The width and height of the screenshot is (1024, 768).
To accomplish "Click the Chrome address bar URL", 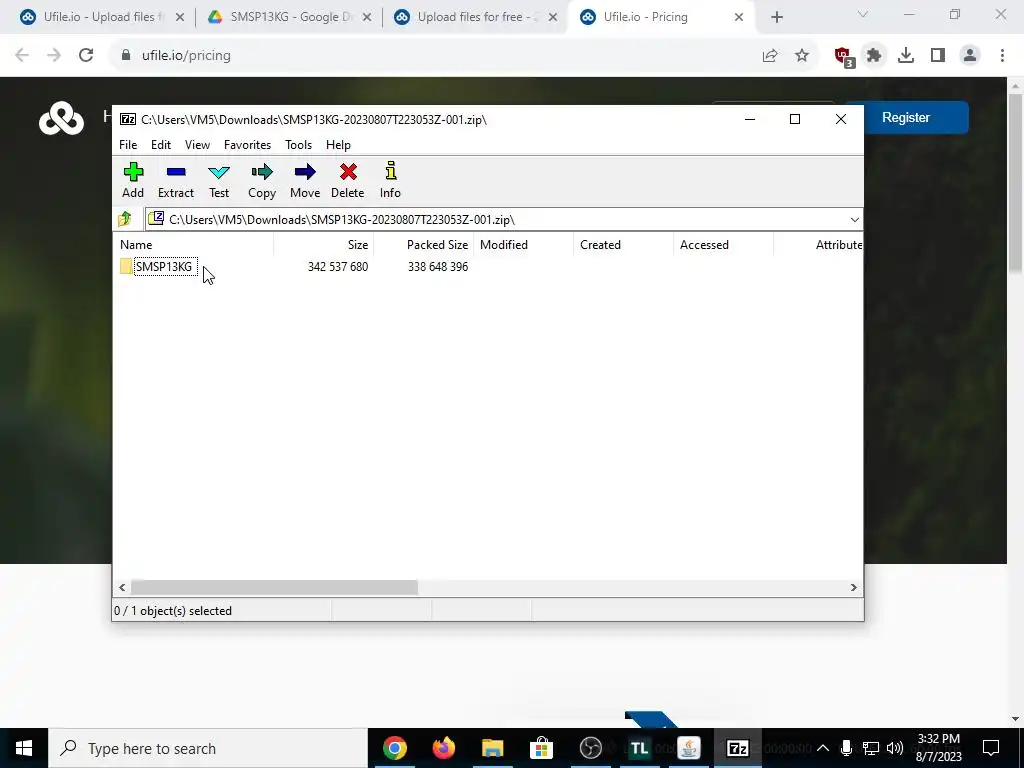I will 186,56.
